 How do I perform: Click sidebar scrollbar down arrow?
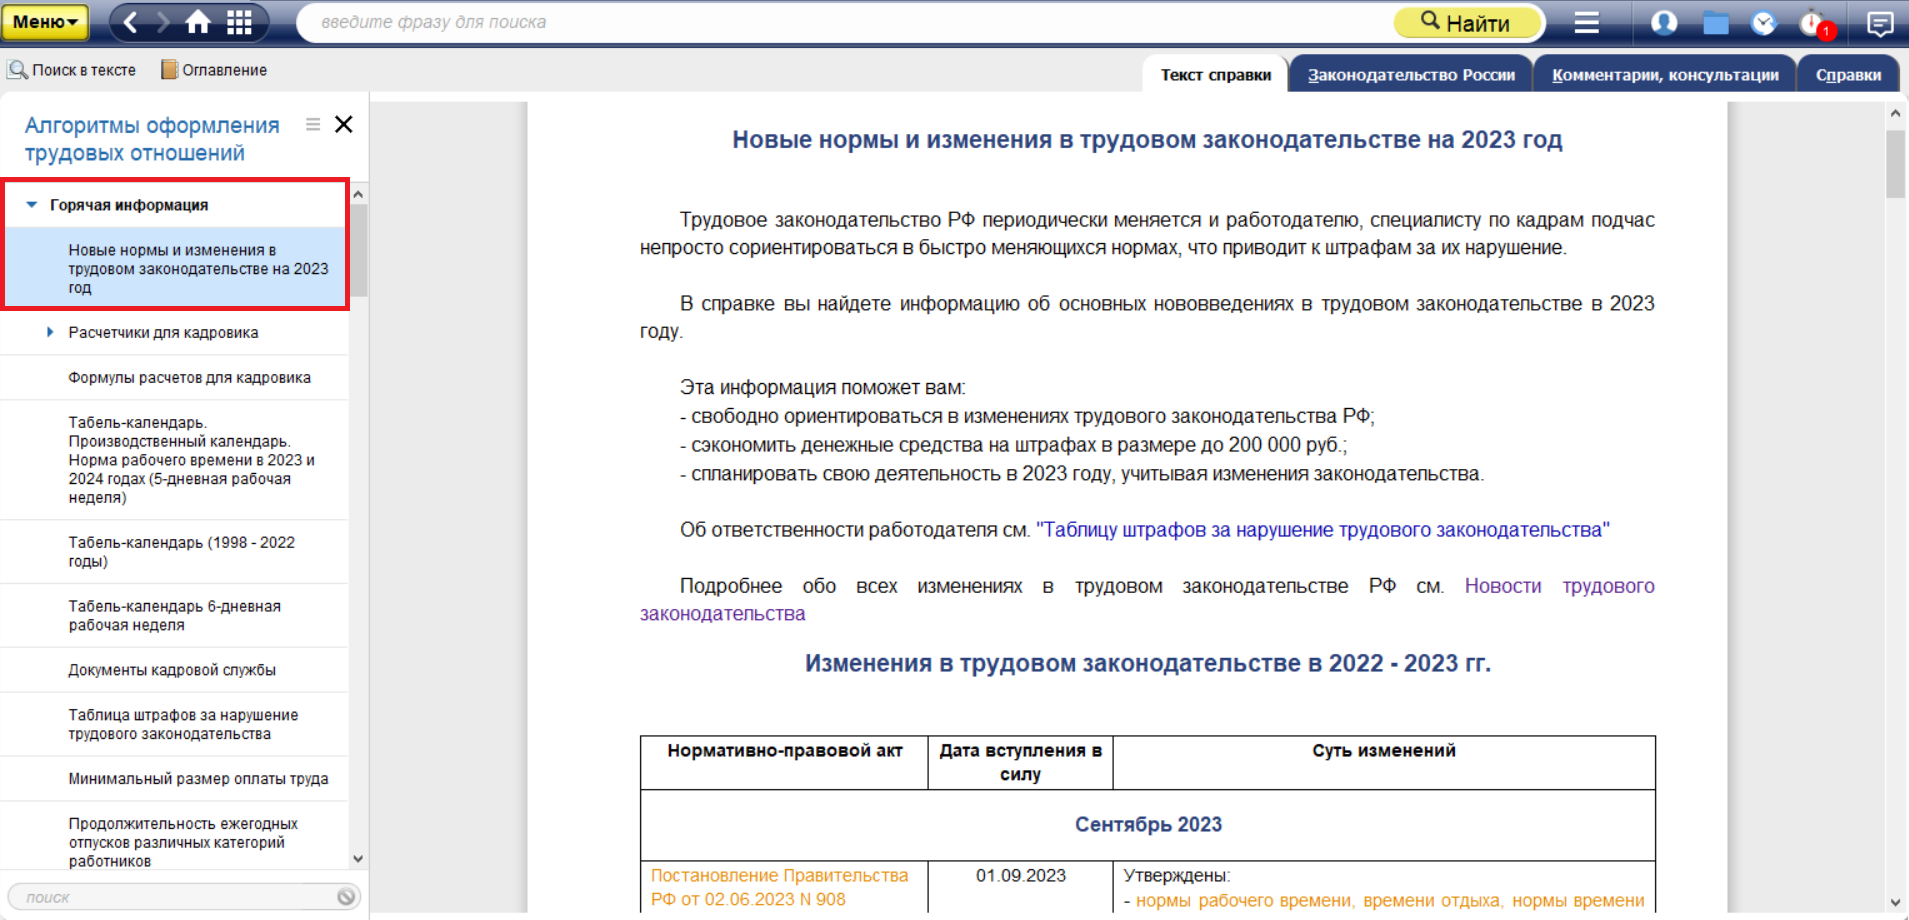[x=358, y=859]
